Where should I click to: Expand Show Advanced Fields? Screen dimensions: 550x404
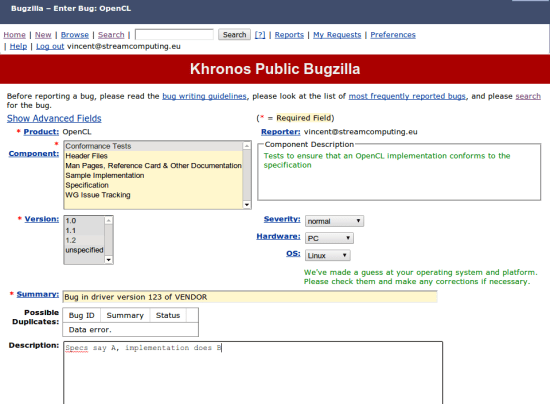coord(54,119)
